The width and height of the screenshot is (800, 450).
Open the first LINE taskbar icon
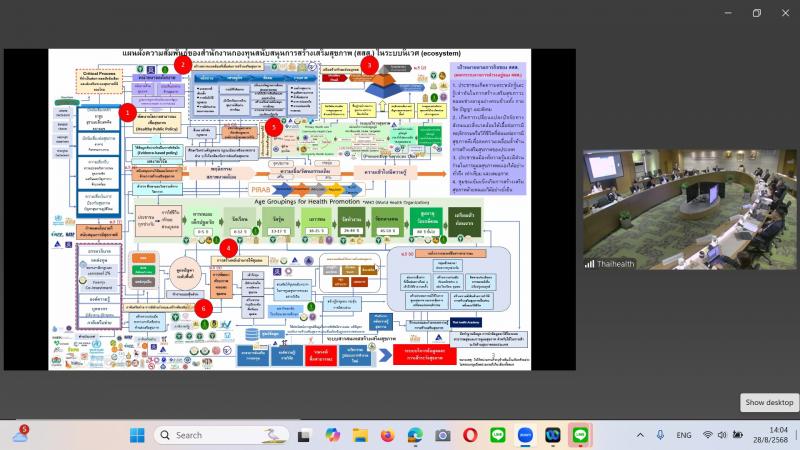click(498, 435)
